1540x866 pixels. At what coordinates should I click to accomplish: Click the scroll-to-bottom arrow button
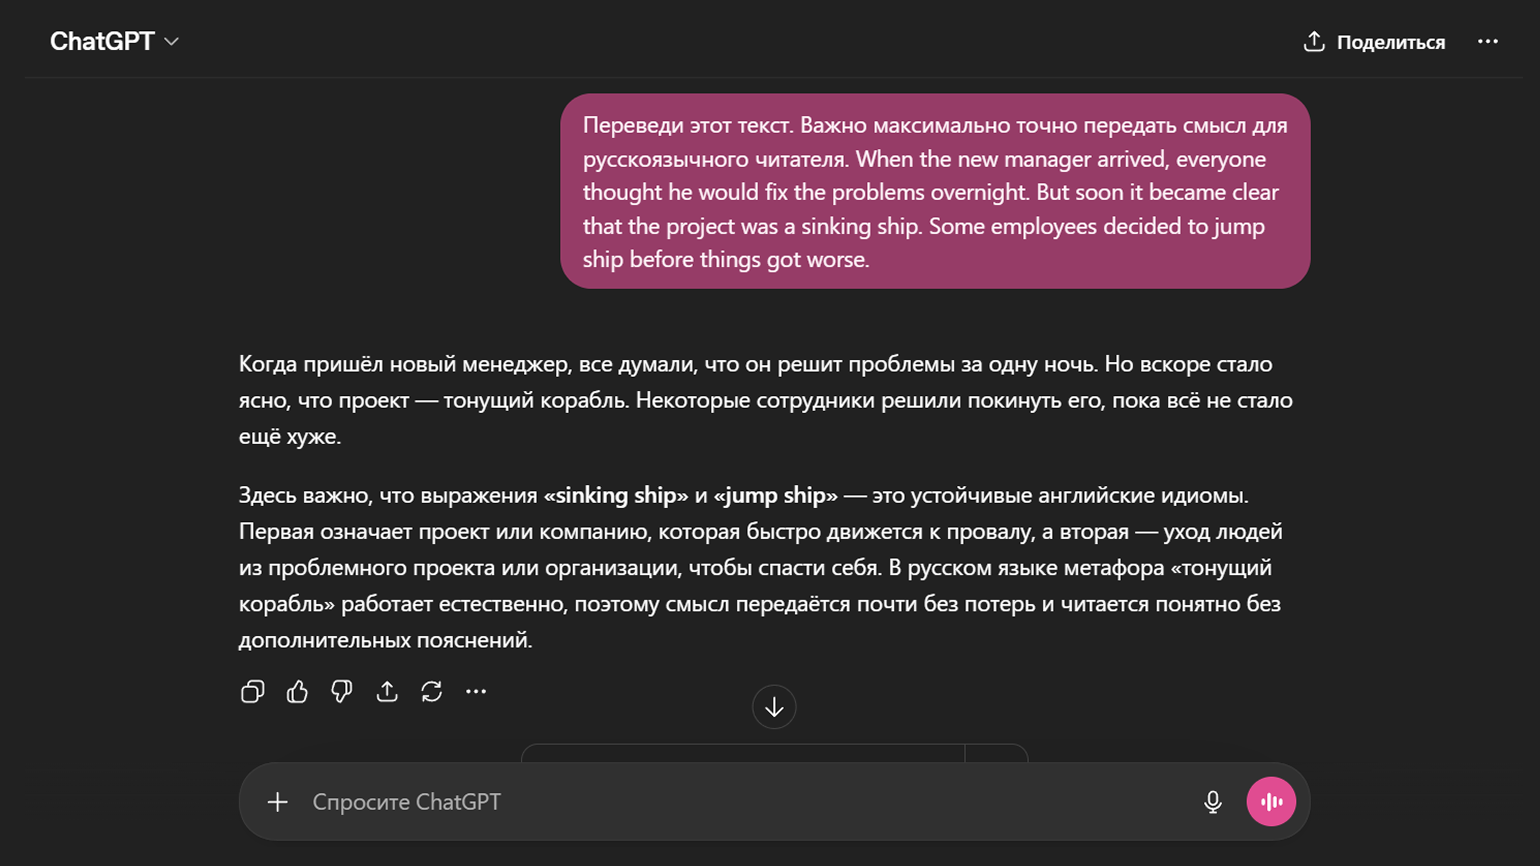pos(774,708)
